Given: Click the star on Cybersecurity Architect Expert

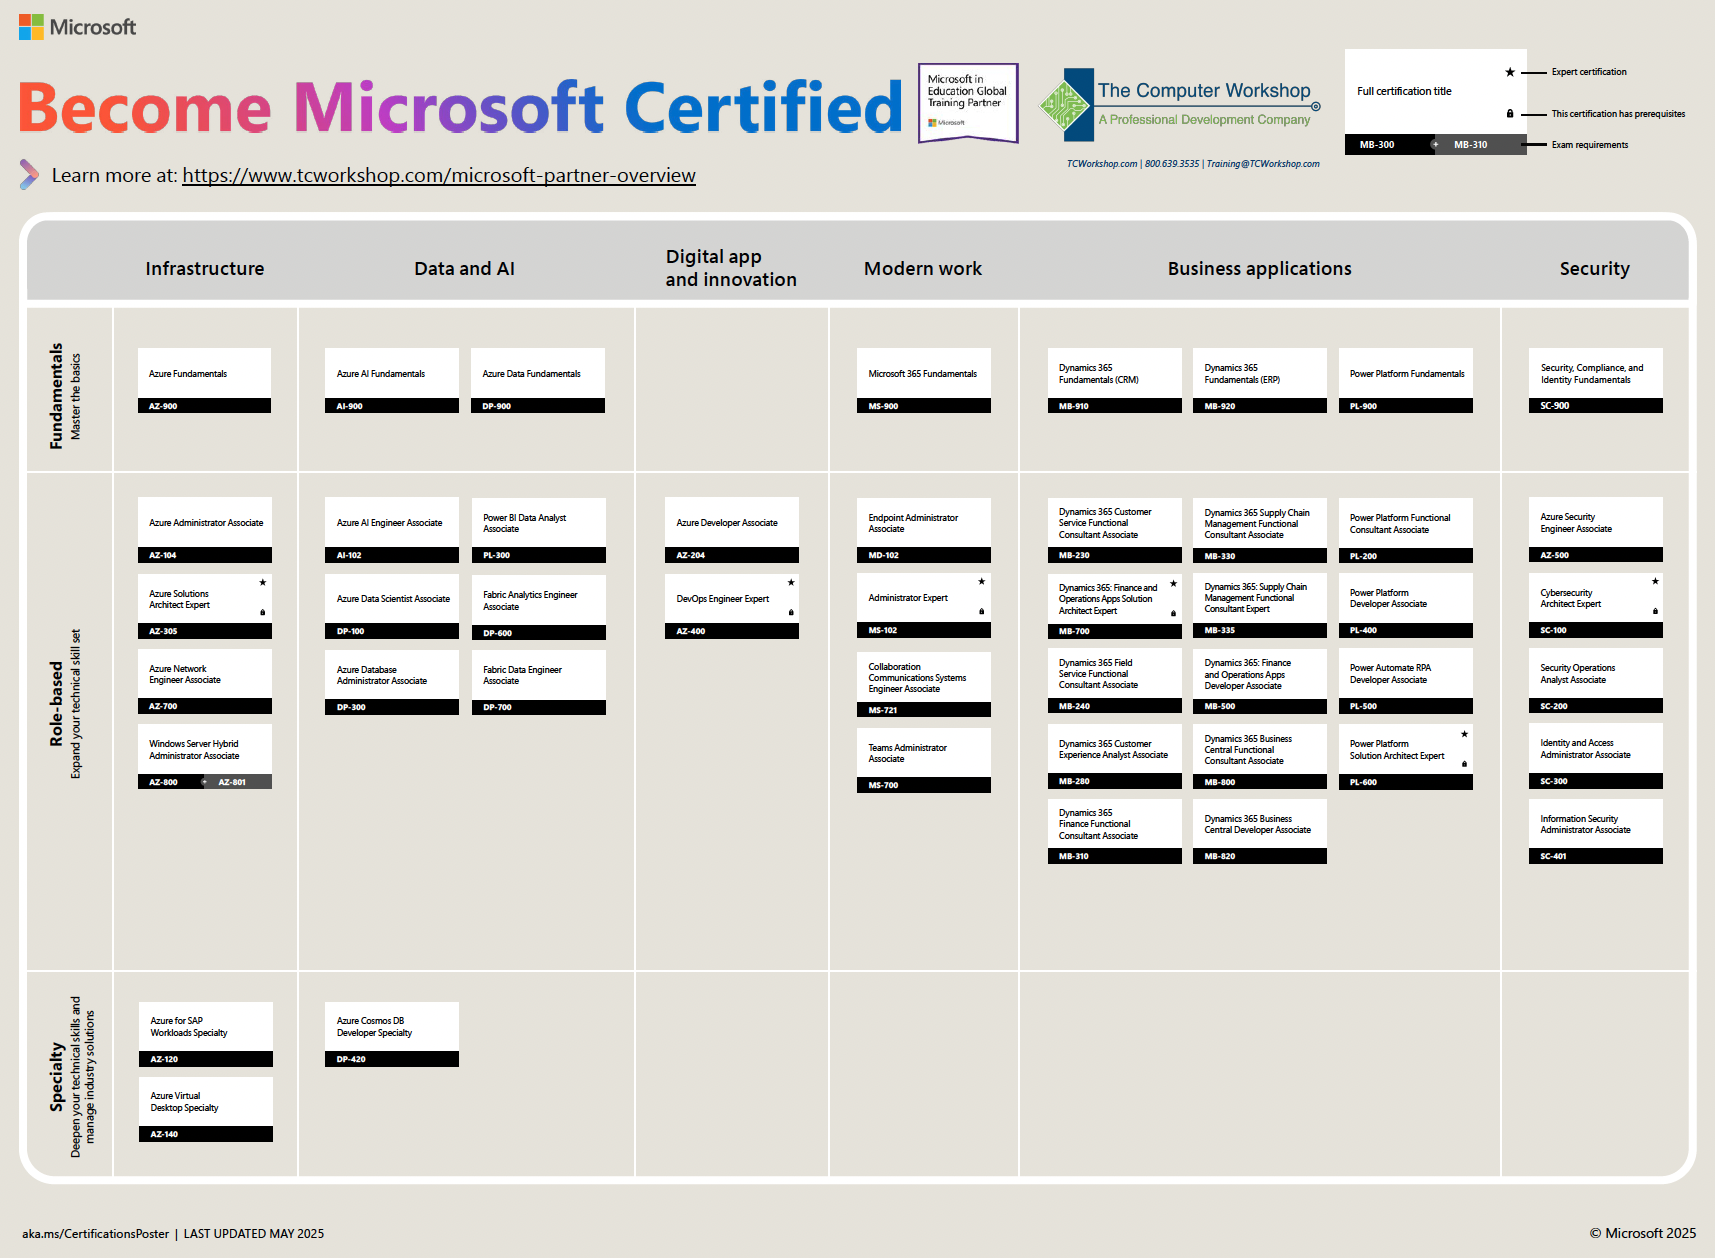Looking at the screenshot, I should click(x=1655, y=581).
